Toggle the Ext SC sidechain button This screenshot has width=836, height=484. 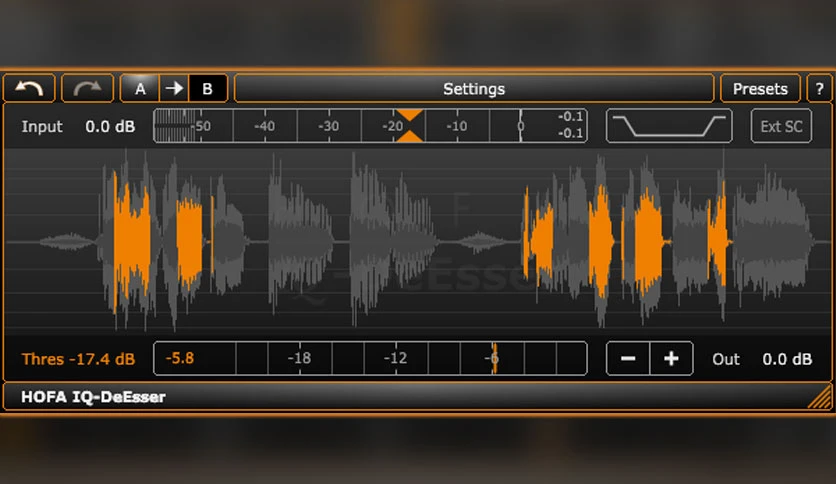click(781, 126)
